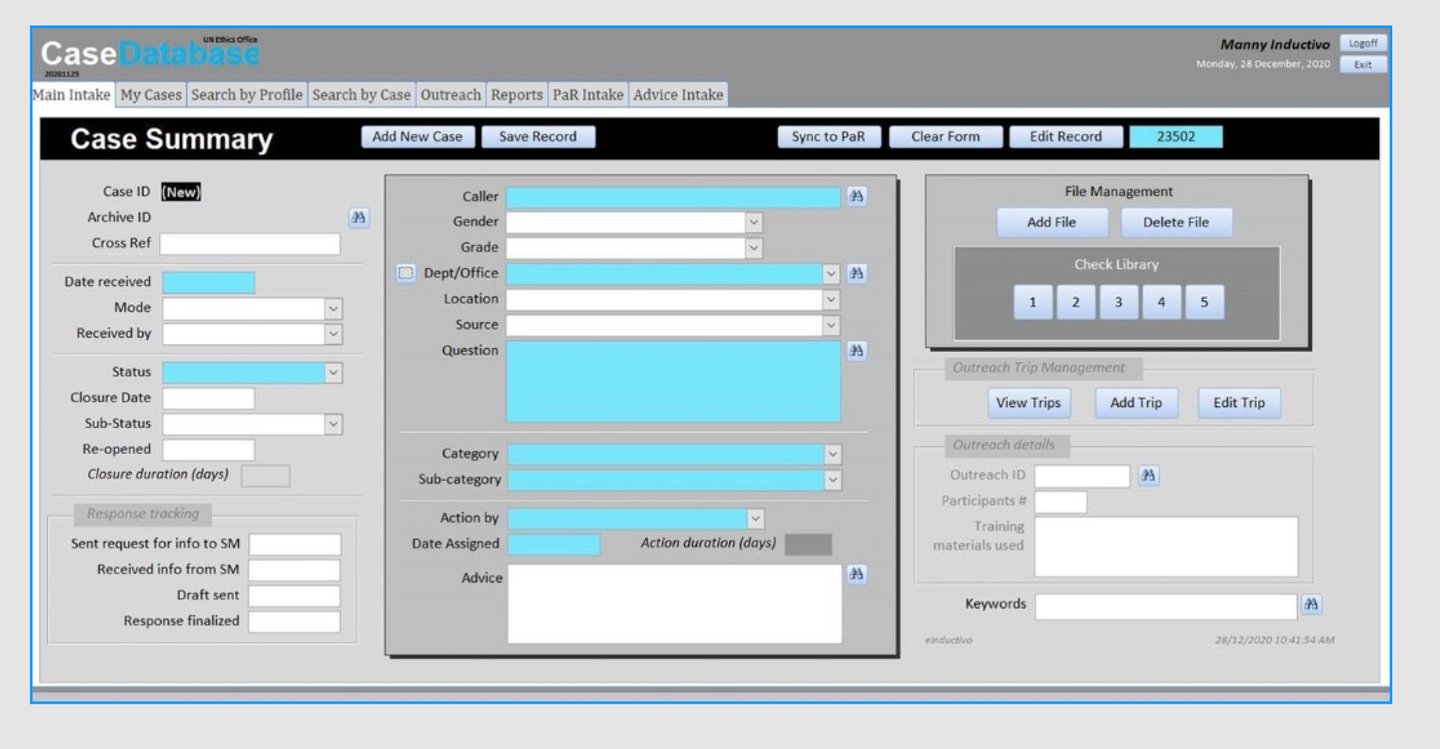This screenshot has width=1440, height=749.
Task: Select Check Library button 1
Action: pyautogui.click(x=1033, y=302)
